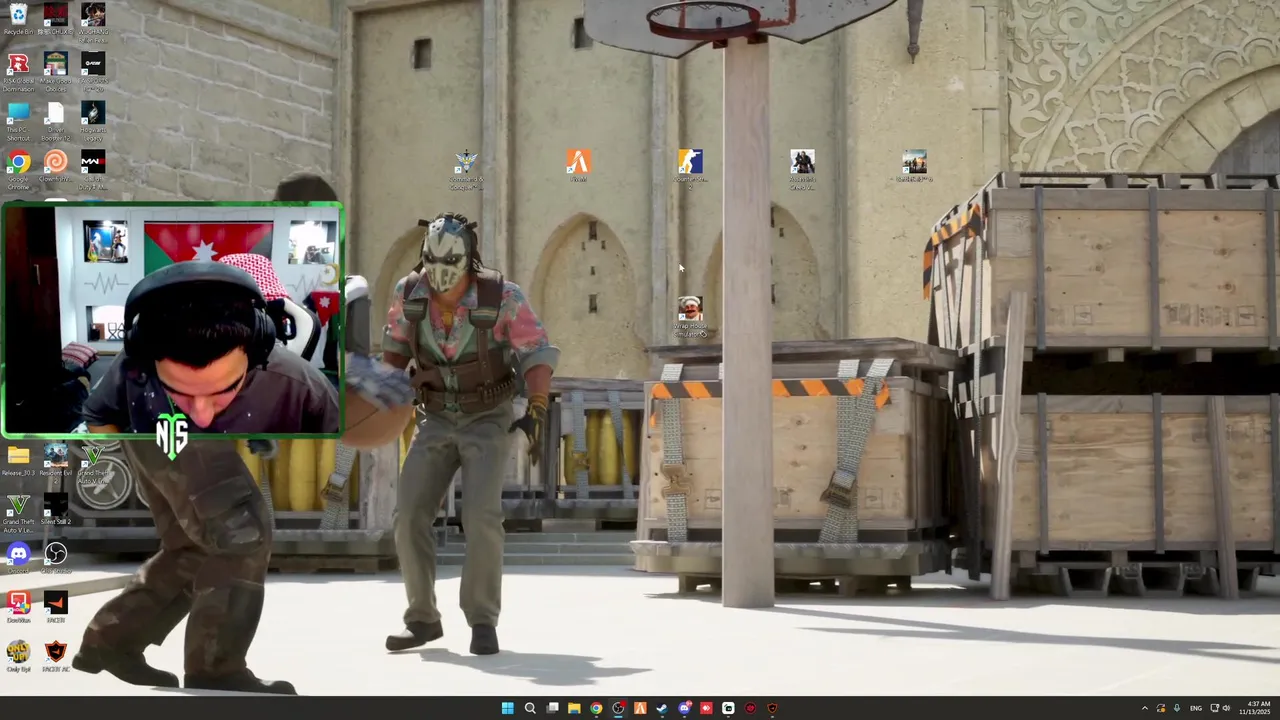Switch to FiveM on the taskbar
The height and width of the screenshot is (720, 1280).
(x=640, y=708)
